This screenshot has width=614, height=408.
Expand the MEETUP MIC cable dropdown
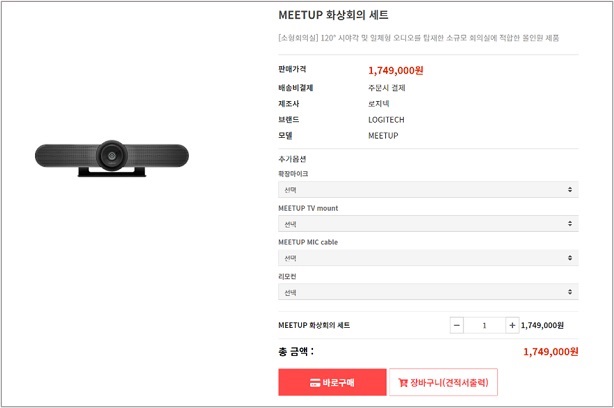(x=427, y=258)
